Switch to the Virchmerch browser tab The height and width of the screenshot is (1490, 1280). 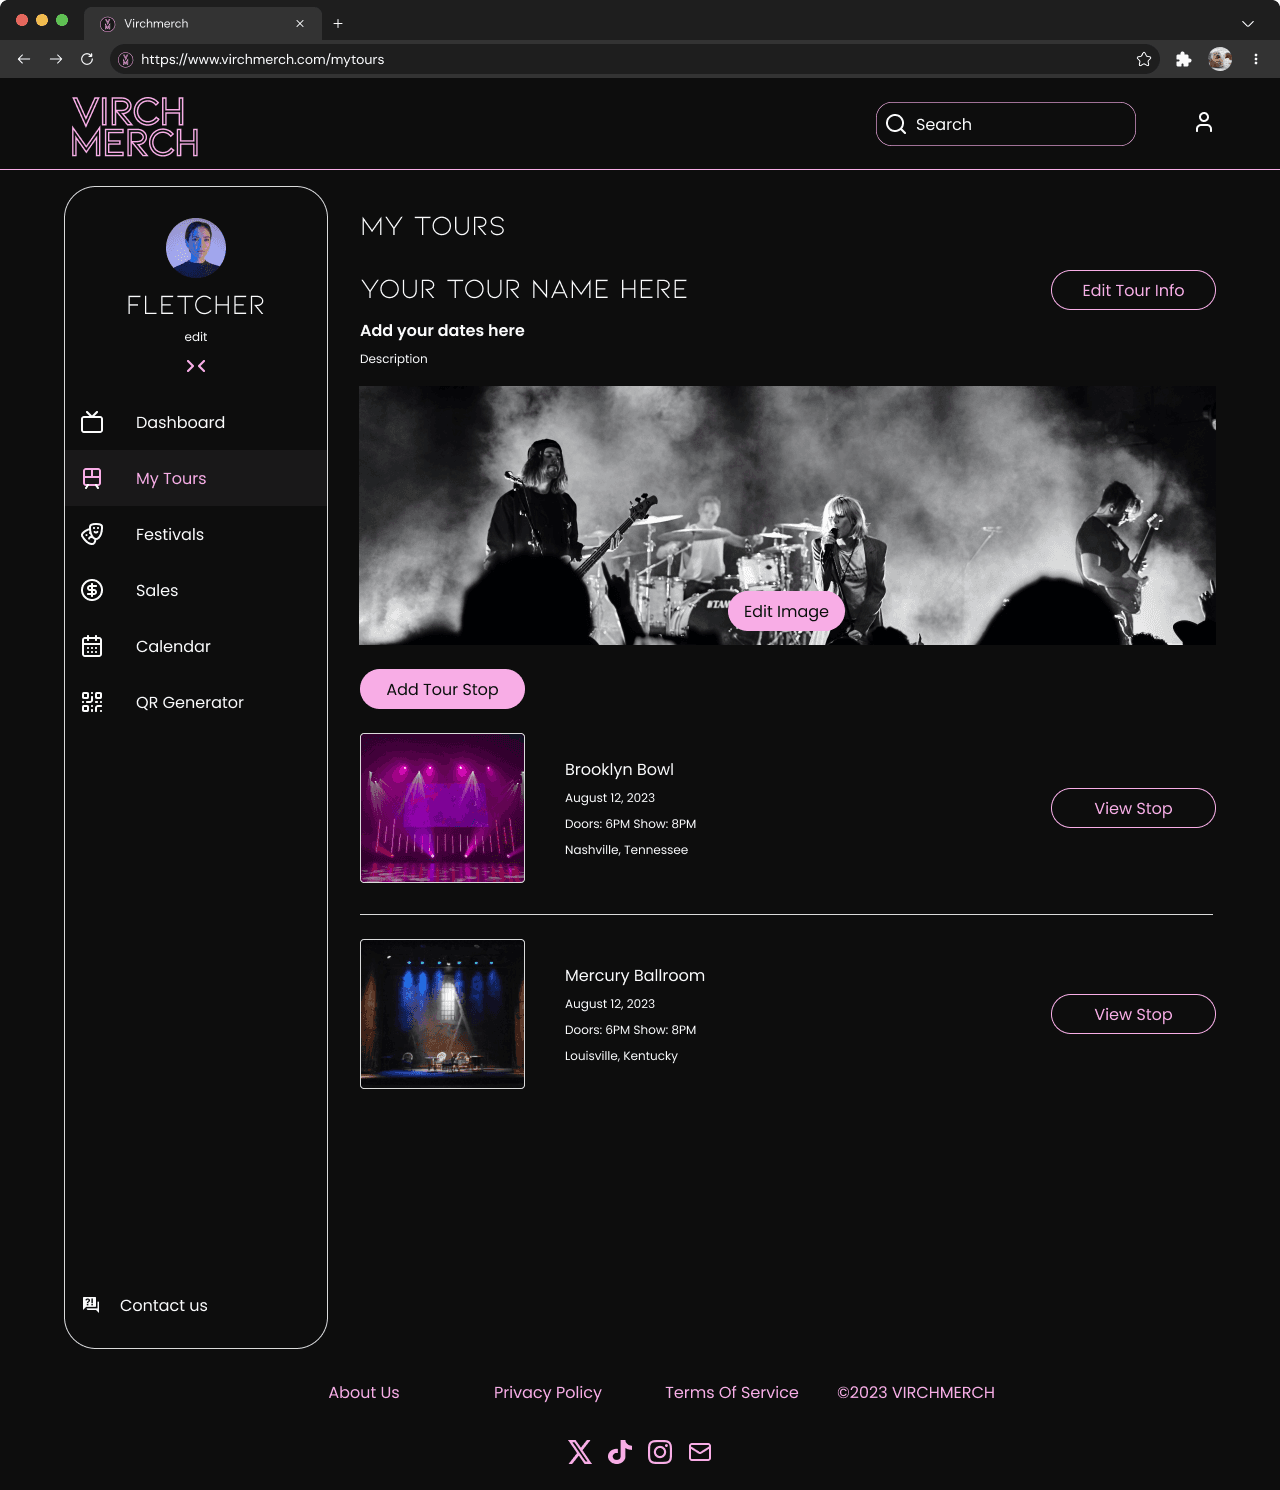tap(203, 23)
